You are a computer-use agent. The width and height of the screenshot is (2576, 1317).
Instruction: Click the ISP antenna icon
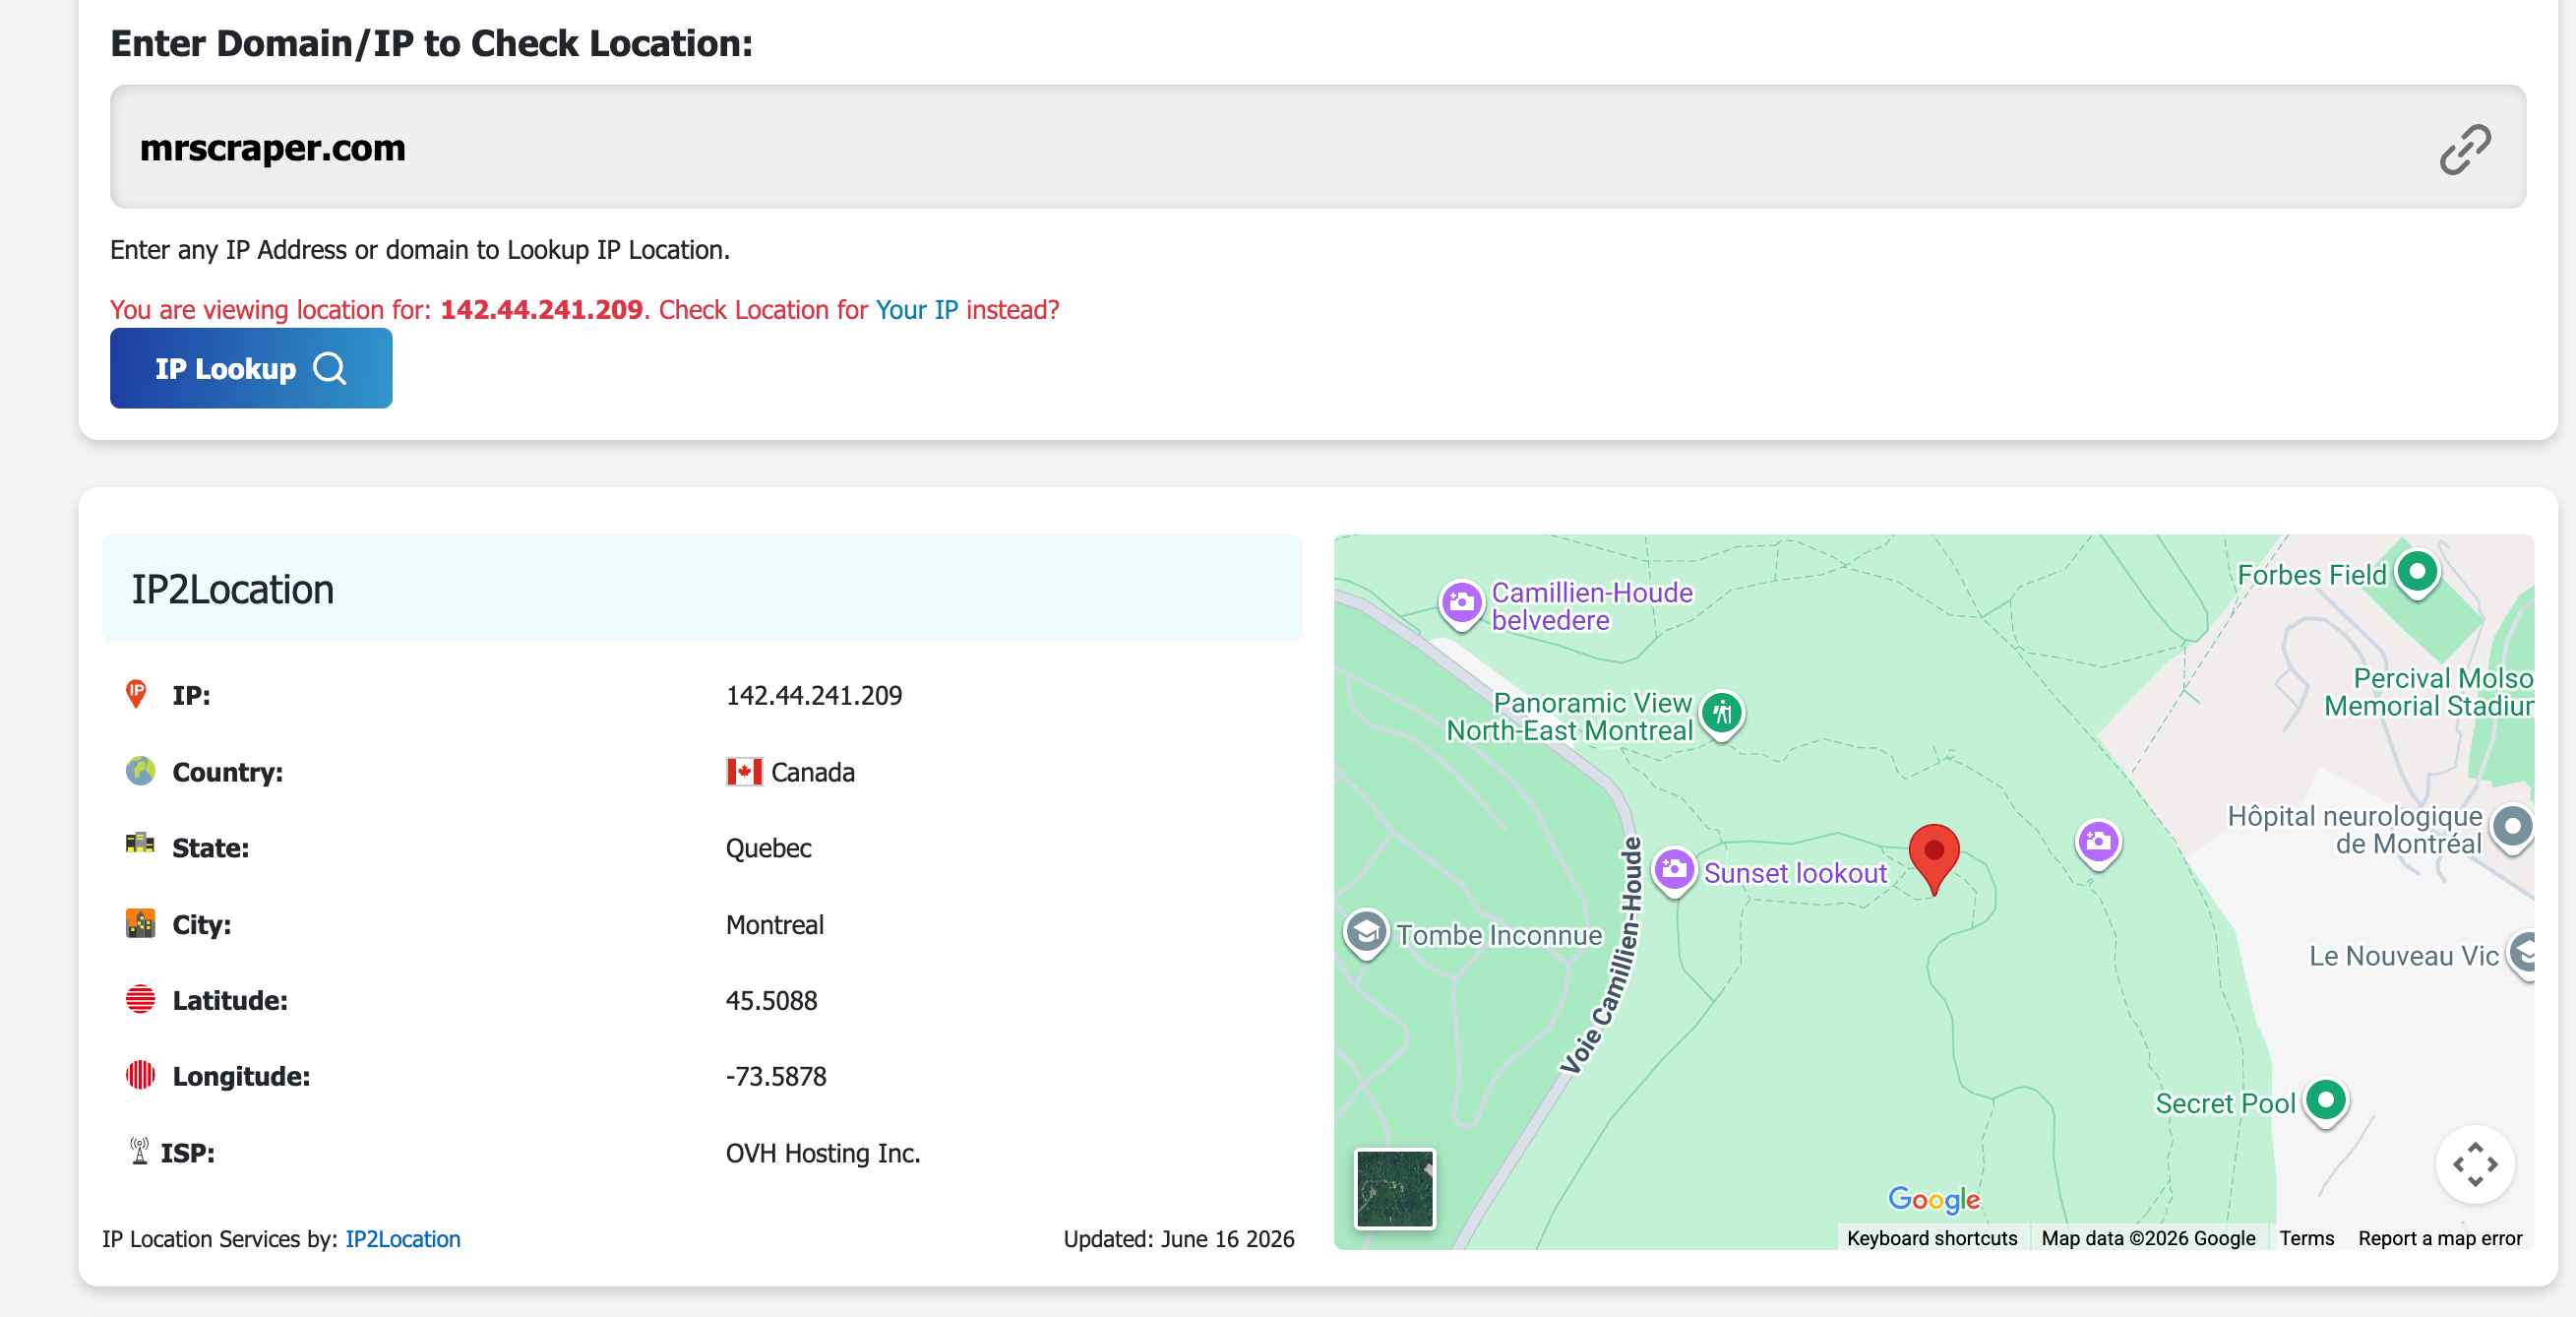pyautogui.click(x=139, y=1151)
